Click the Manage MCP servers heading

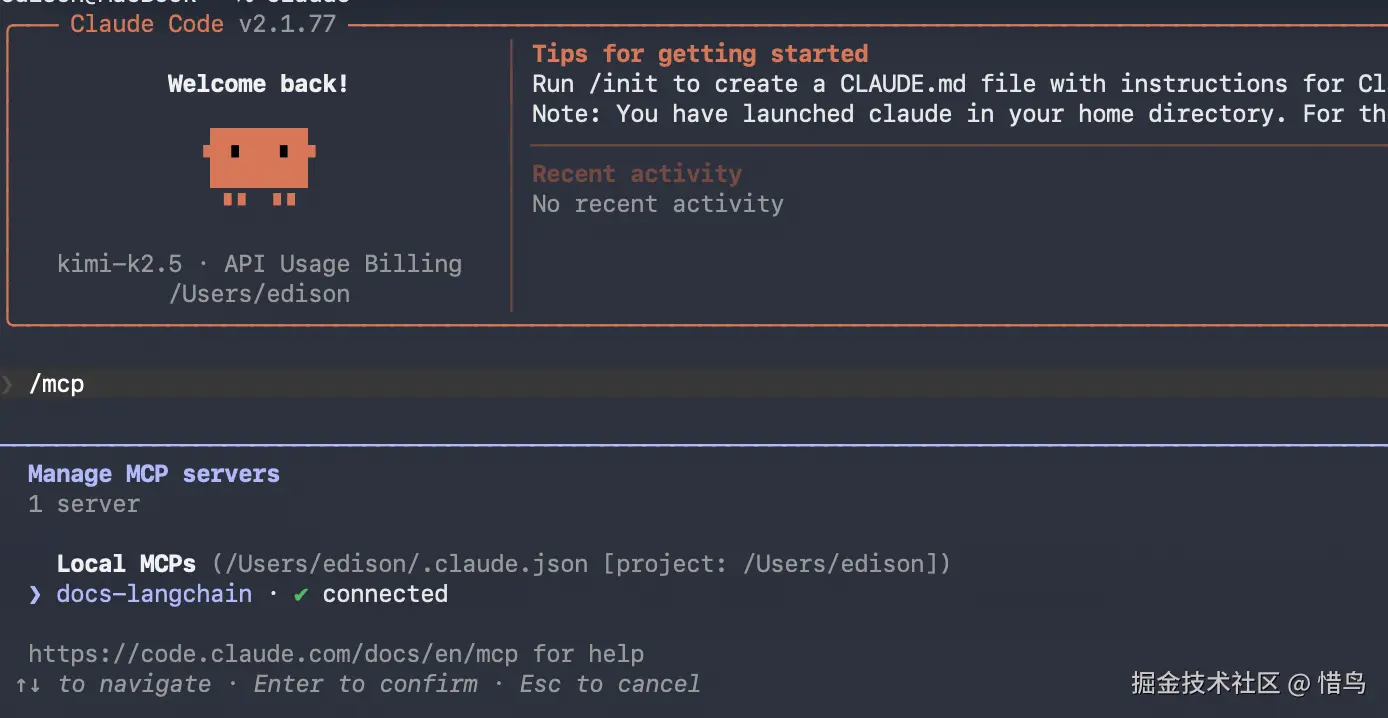click(154, 474)
